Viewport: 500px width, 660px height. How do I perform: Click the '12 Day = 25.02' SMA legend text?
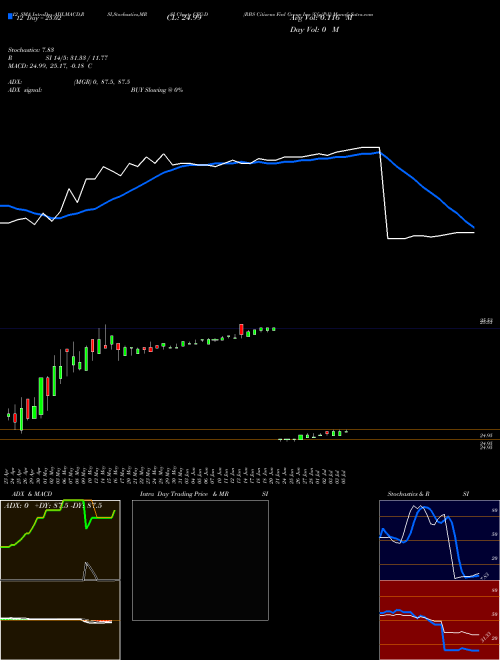[37, 19]
